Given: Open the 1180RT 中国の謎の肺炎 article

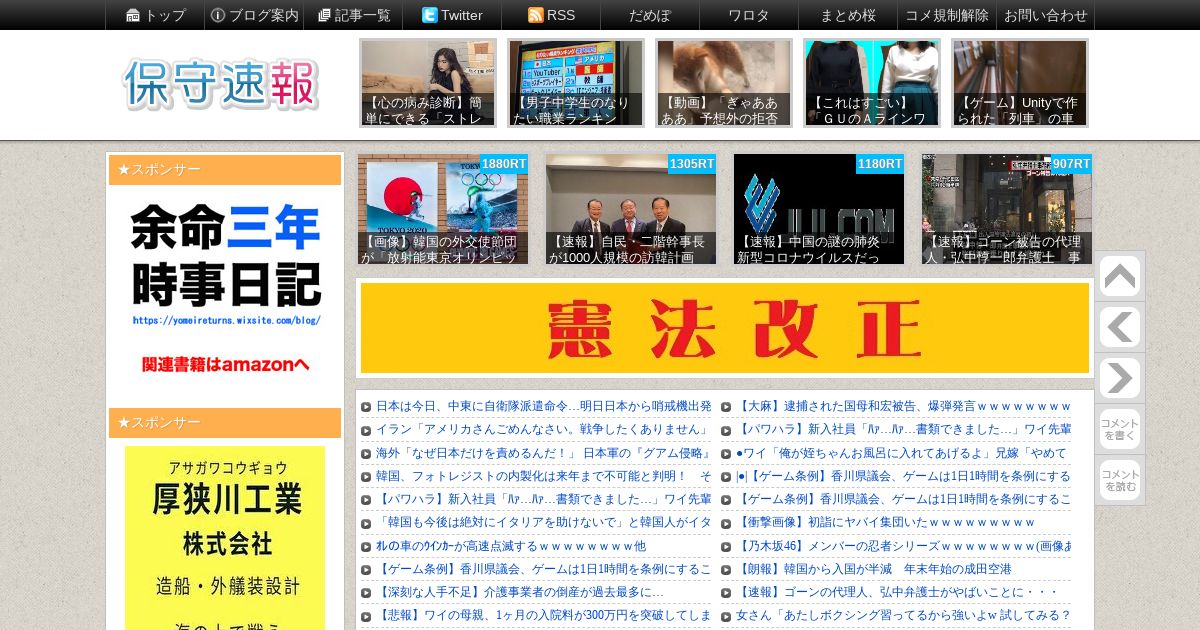Looking at the screenshot, I should pyautogui.click(x=819, y=209).
